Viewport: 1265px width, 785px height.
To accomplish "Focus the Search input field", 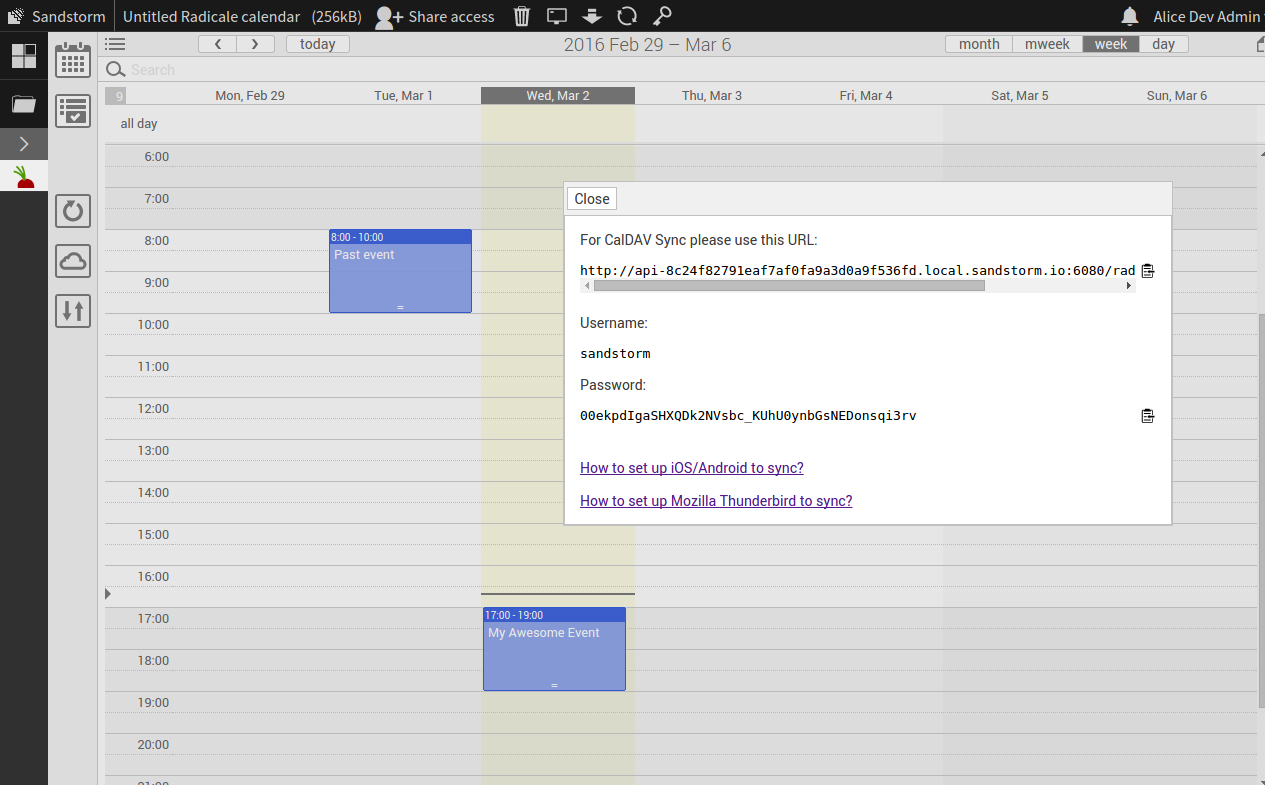I will (680, 70).
